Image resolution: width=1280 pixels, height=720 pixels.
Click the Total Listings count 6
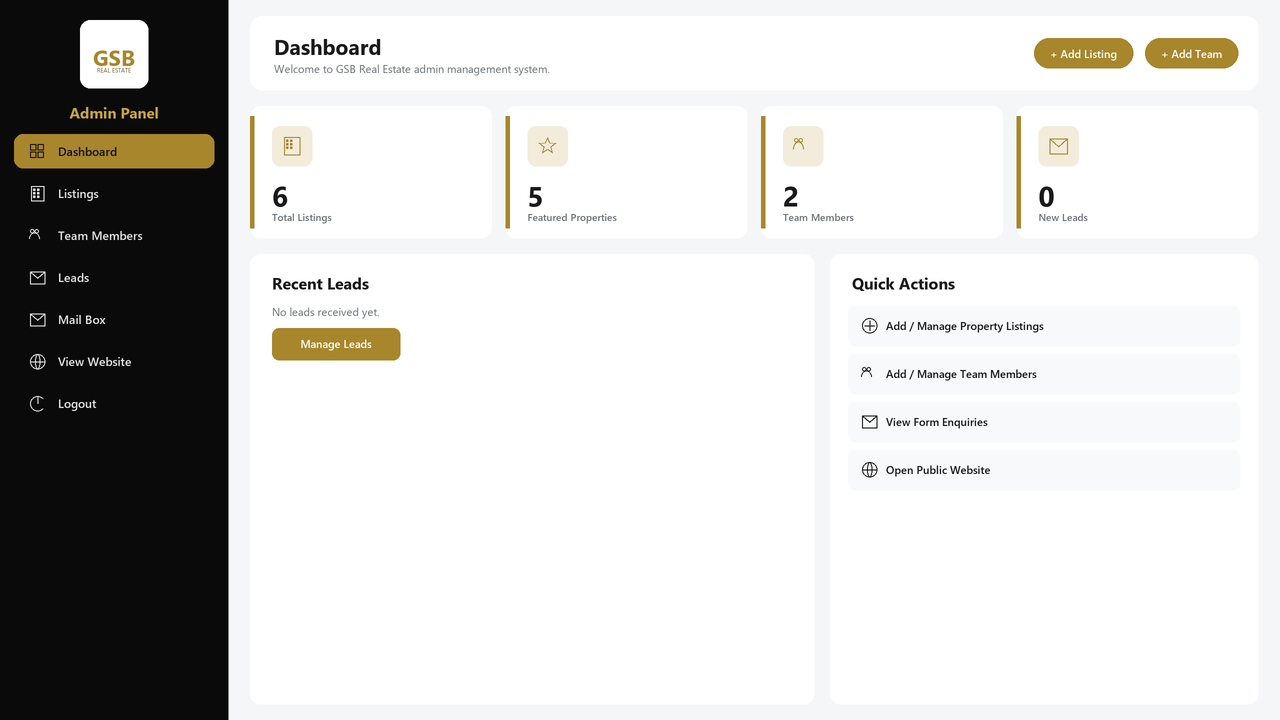pos(280,197)
